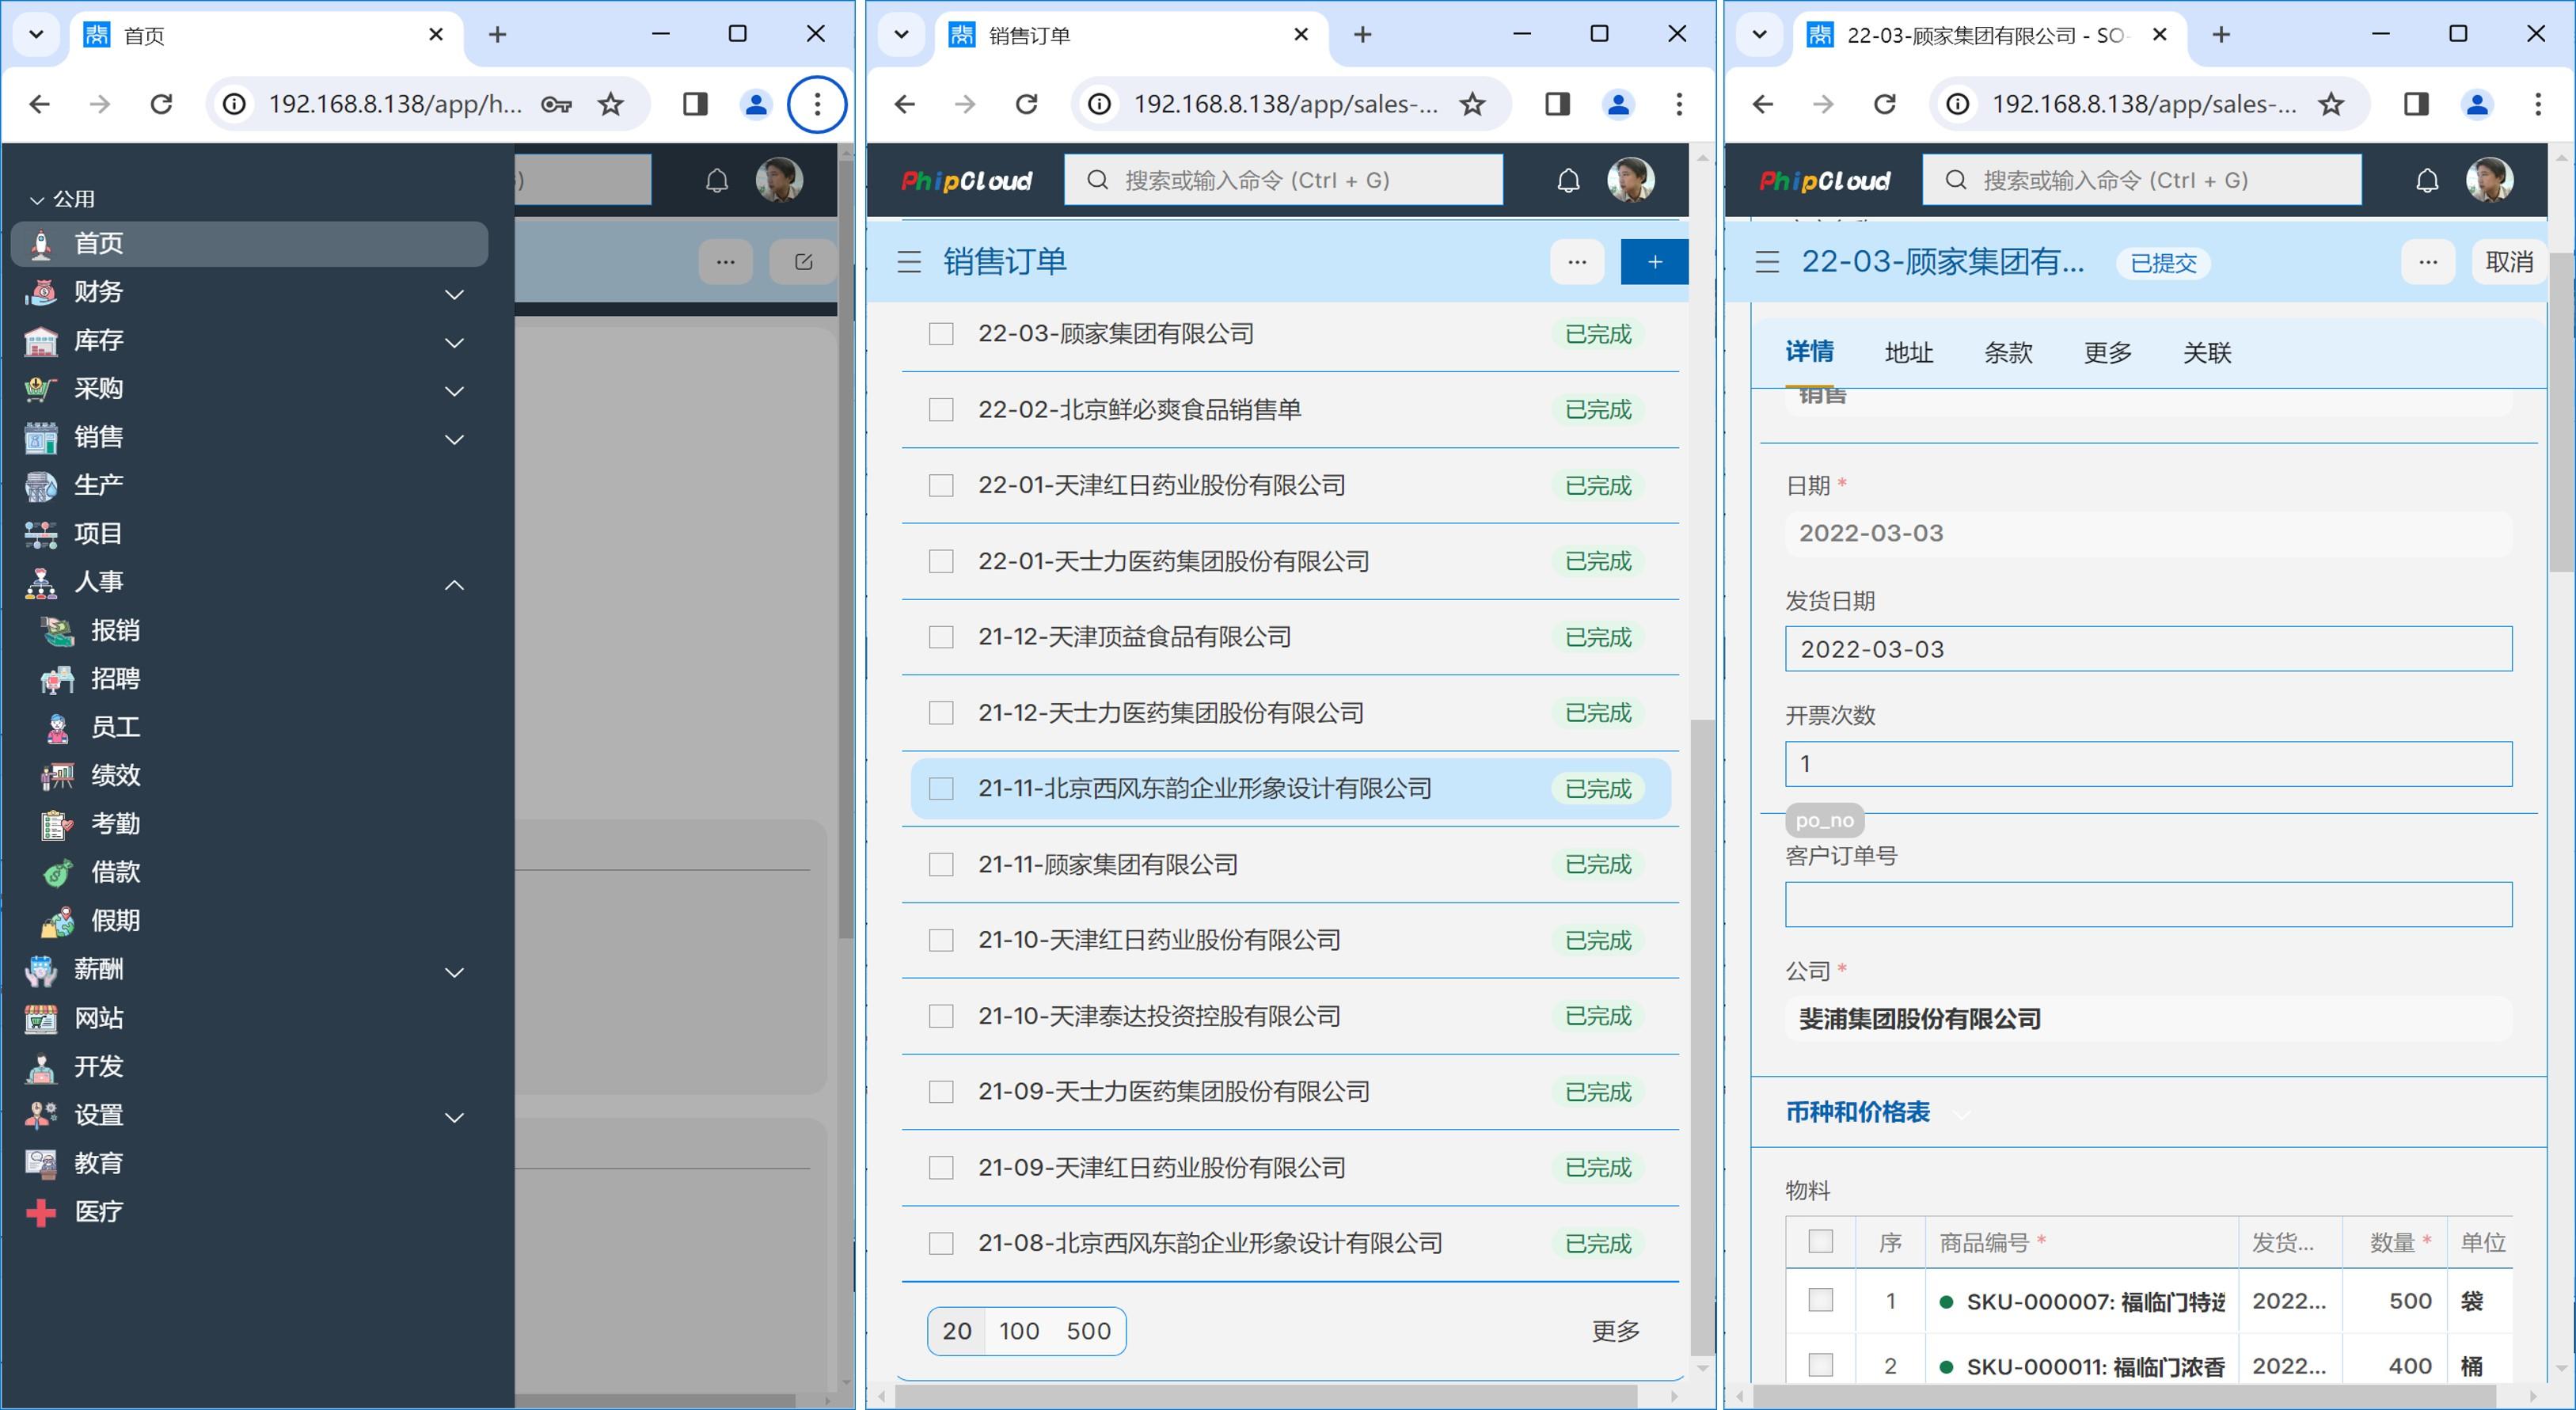Screen dimensions: 2576x1410
Task: Check the 21-11-北京西风东韵企业形象设计有限公司 checkbox
Action: click(x=941, y=789)
